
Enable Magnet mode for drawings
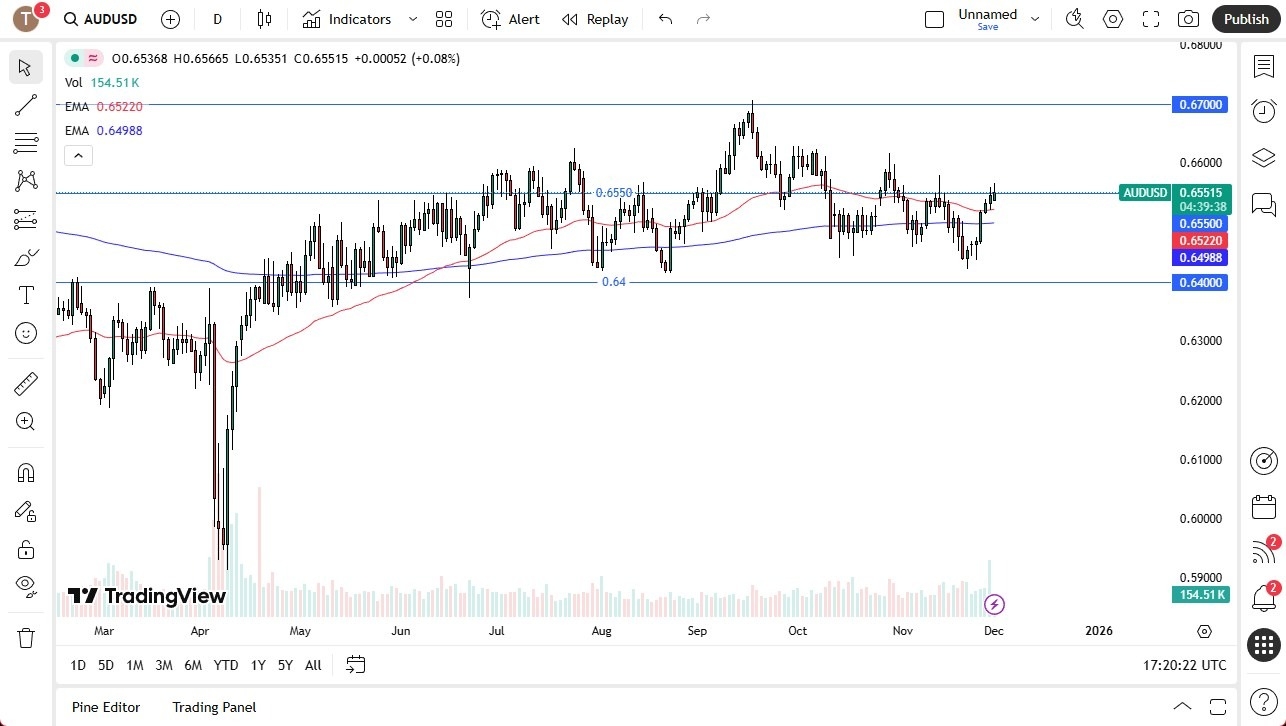[x=25, y=472]
